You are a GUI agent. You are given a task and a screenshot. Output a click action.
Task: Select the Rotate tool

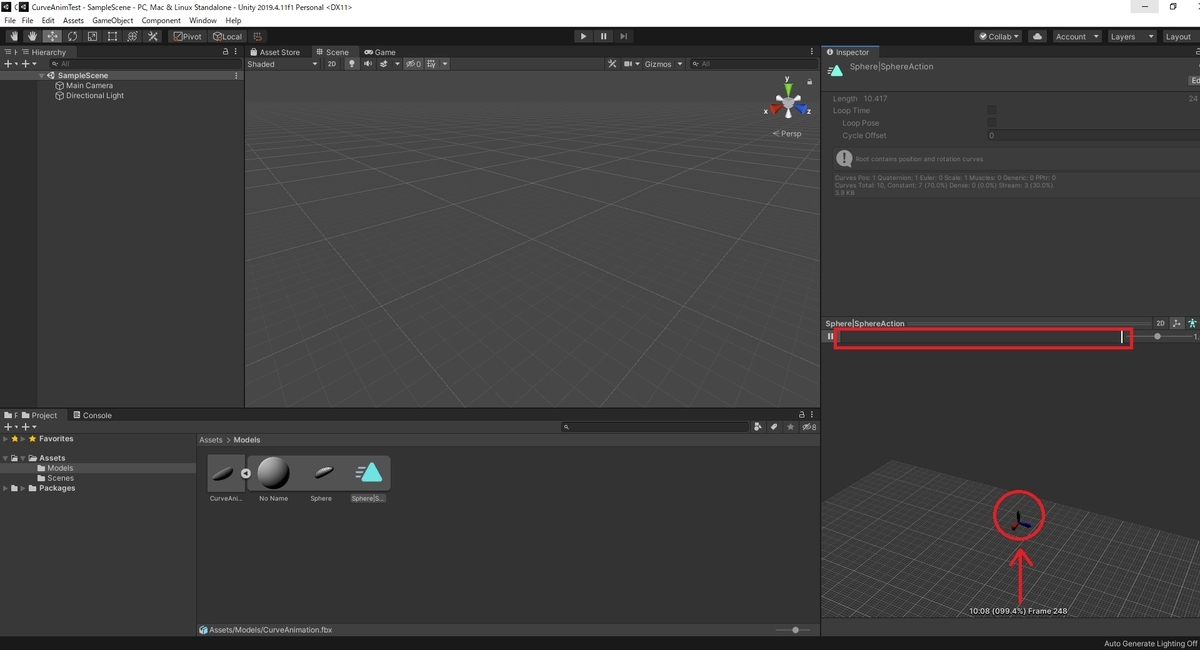[x=72, y=36]
